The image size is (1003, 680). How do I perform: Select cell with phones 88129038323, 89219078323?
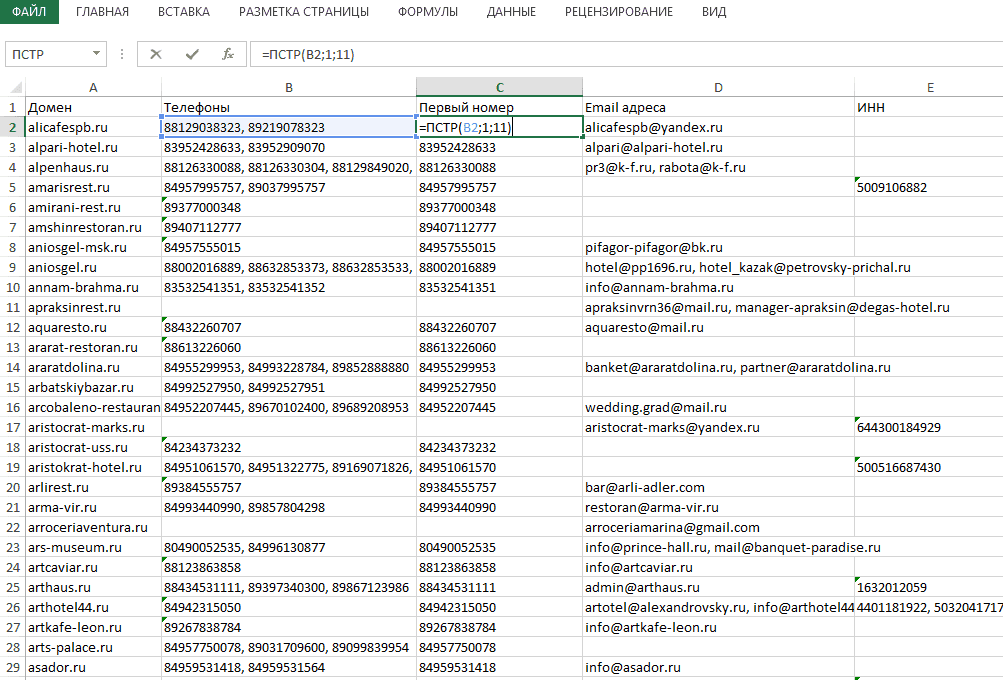click(288, 127)
